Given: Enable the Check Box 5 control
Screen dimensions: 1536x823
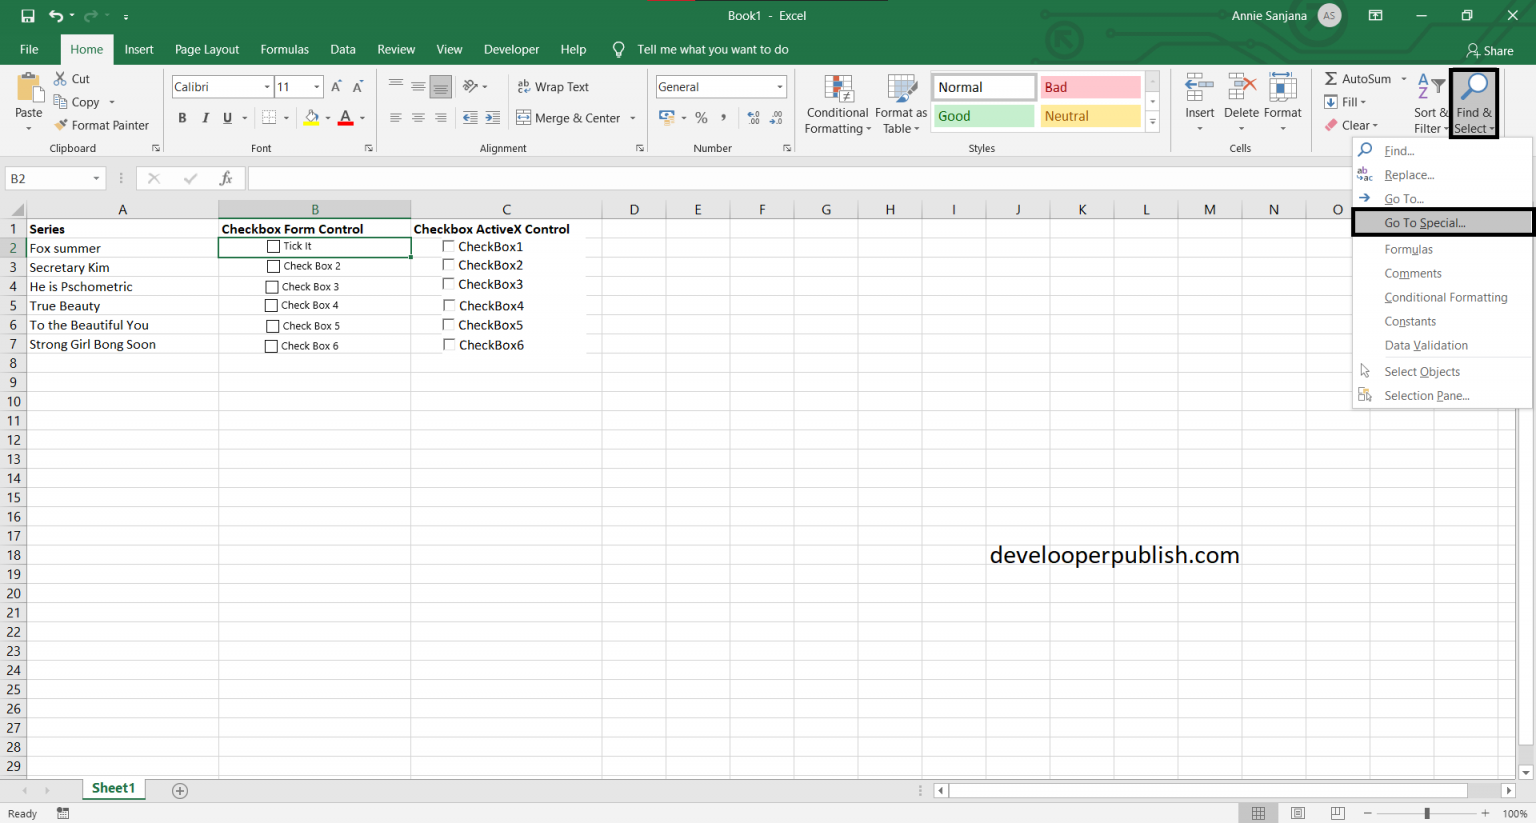Looking at the screenshot, I should click(271, 325).
